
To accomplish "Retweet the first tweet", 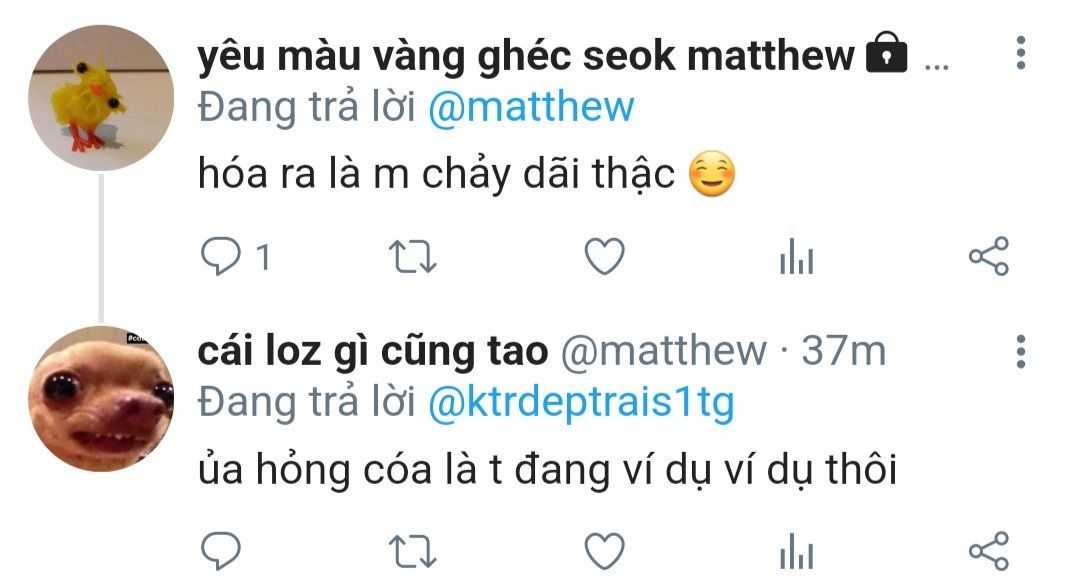I will pyautogui.click(x=413, y=257).
